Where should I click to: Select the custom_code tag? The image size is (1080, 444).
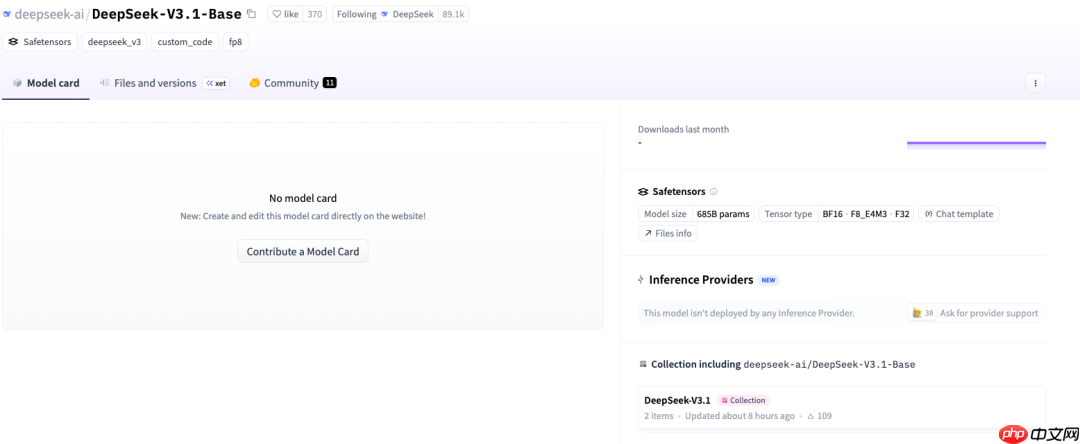(185, 42)
